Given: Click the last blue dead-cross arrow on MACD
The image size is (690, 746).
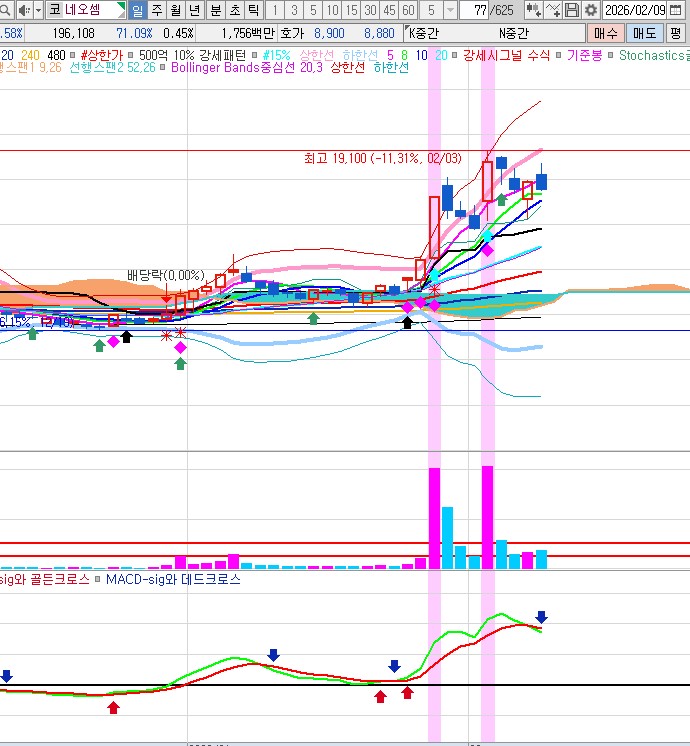Looking at the screenshot, I should (x=541, y=617).
